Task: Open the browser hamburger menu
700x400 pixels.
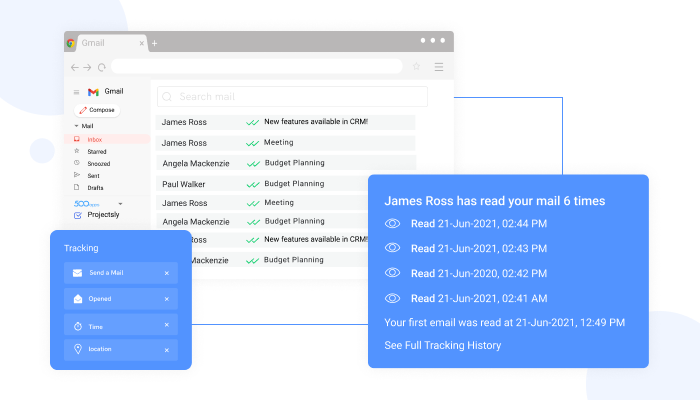Action: coord(439,67)
